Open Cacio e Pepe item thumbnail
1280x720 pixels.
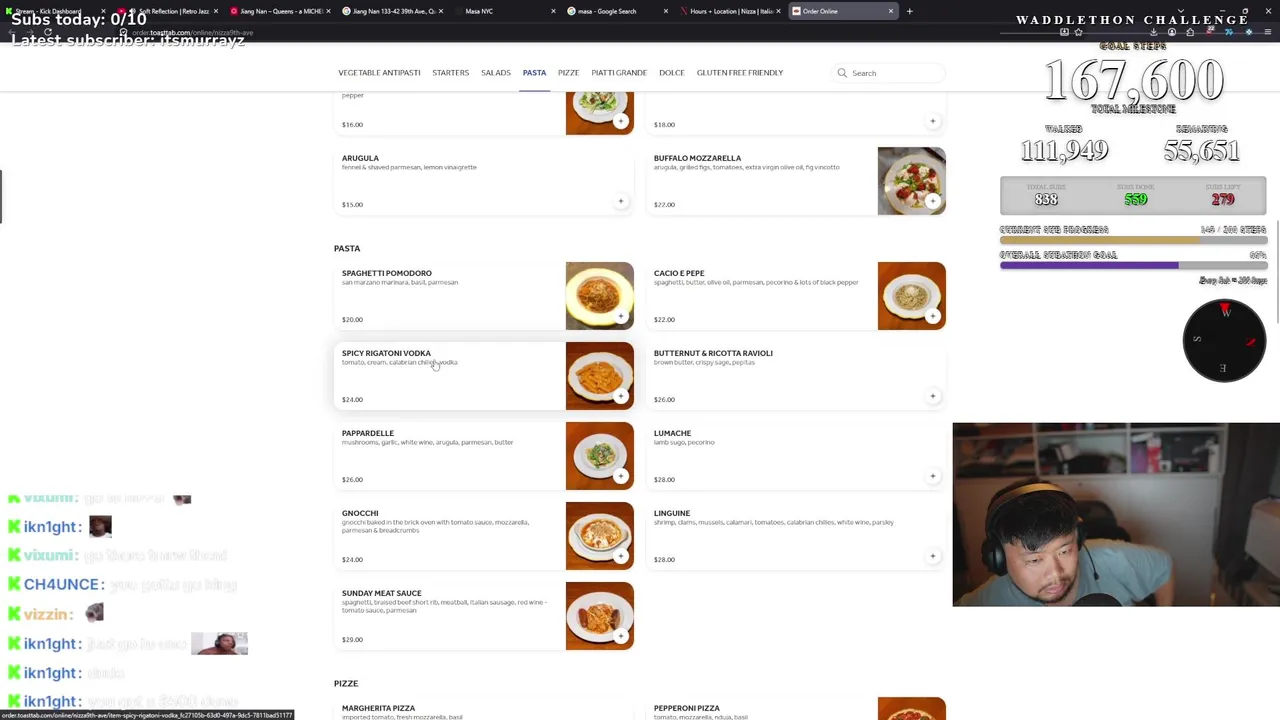coord(911,296)
